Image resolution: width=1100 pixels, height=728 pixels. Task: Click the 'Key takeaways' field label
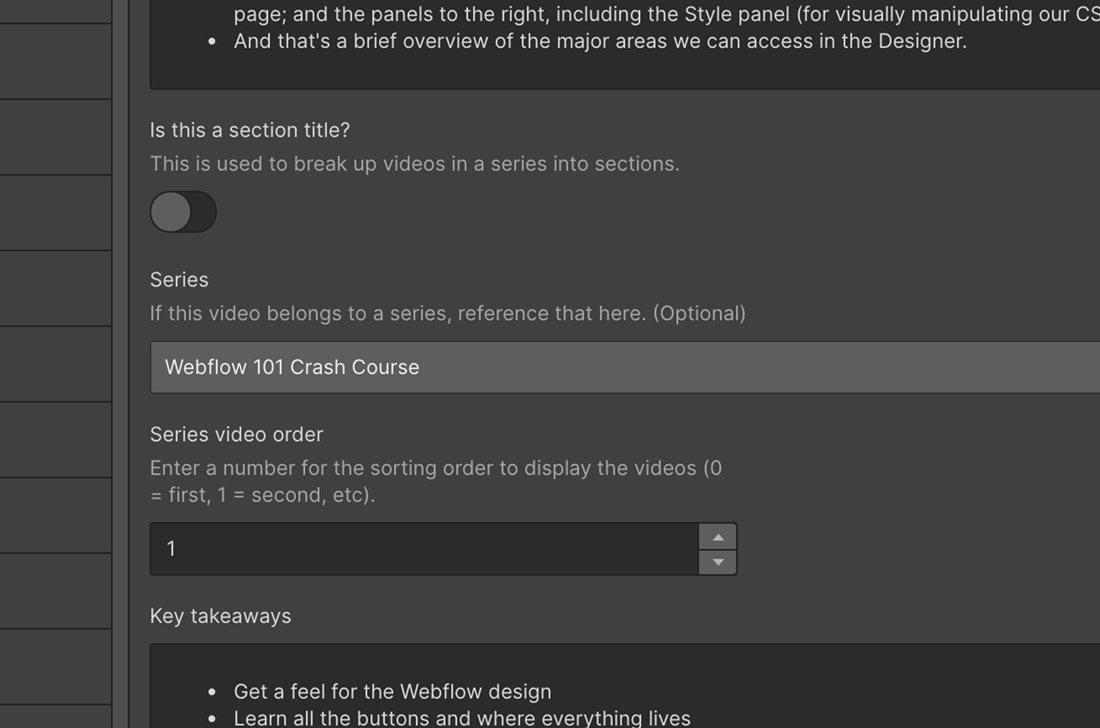pyautogui.click(x=220, y=616)
